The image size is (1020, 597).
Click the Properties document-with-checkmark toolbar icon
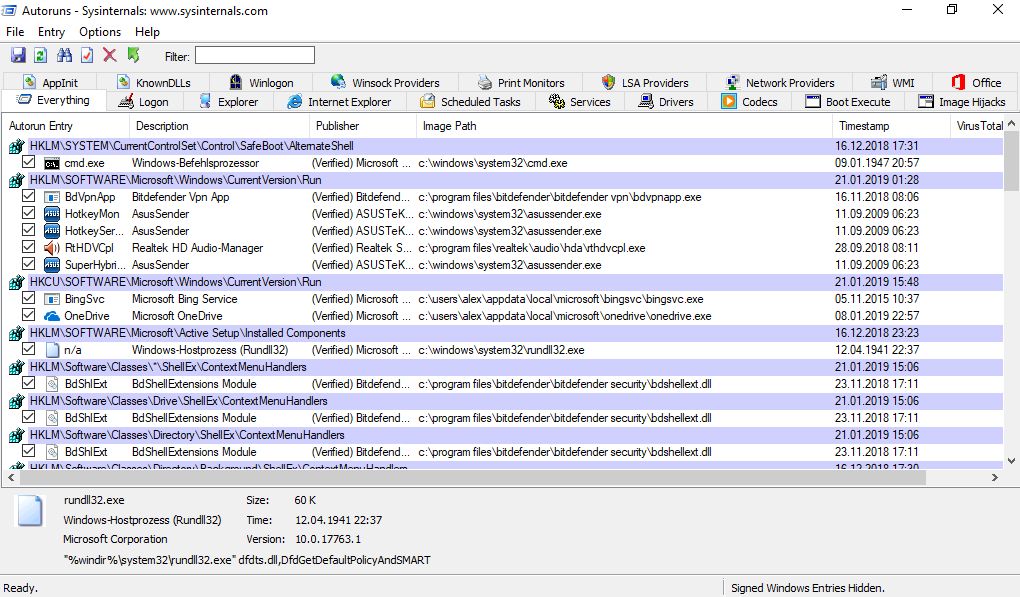tap(87, 55)
